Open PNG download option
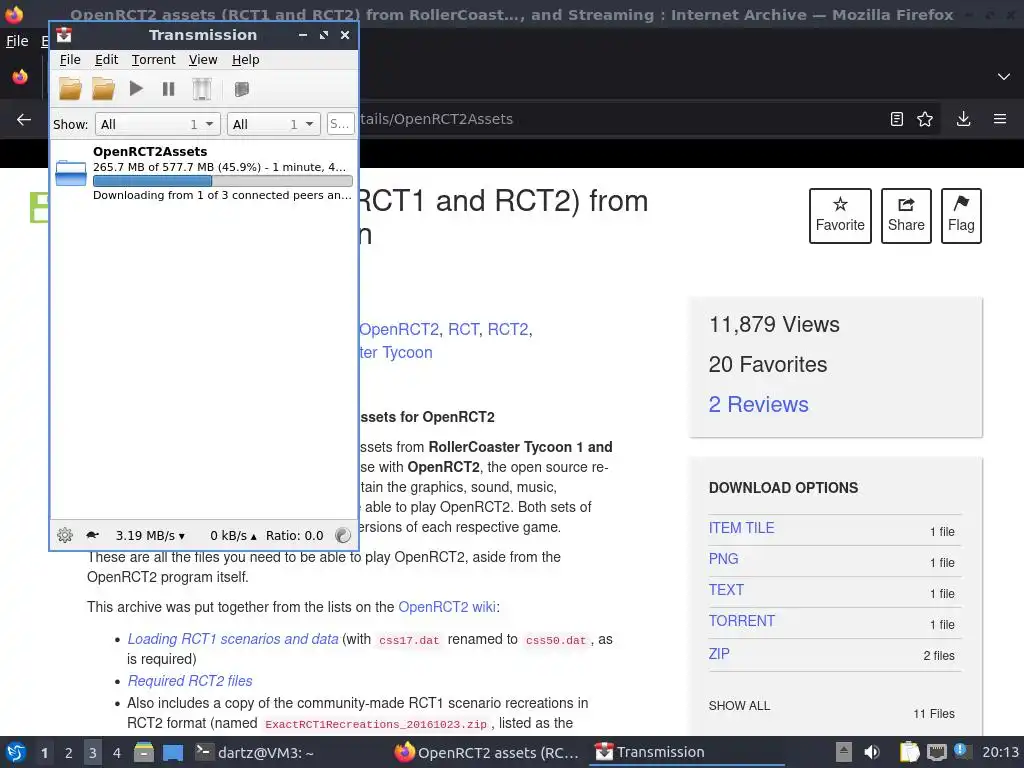The image size is (1024, 768). point(724,559)
